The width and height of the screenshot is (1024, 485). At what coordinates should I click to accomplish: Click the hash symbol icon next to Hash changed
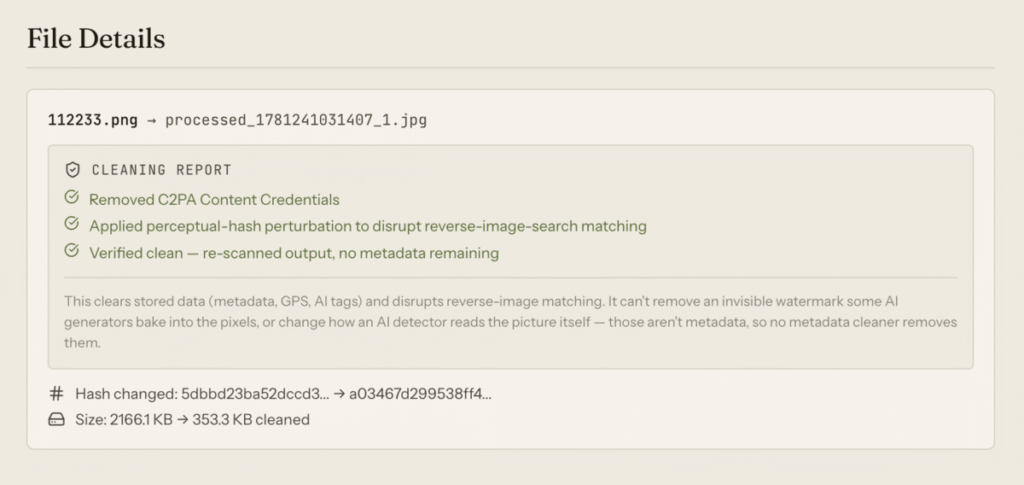coord(57,394)
